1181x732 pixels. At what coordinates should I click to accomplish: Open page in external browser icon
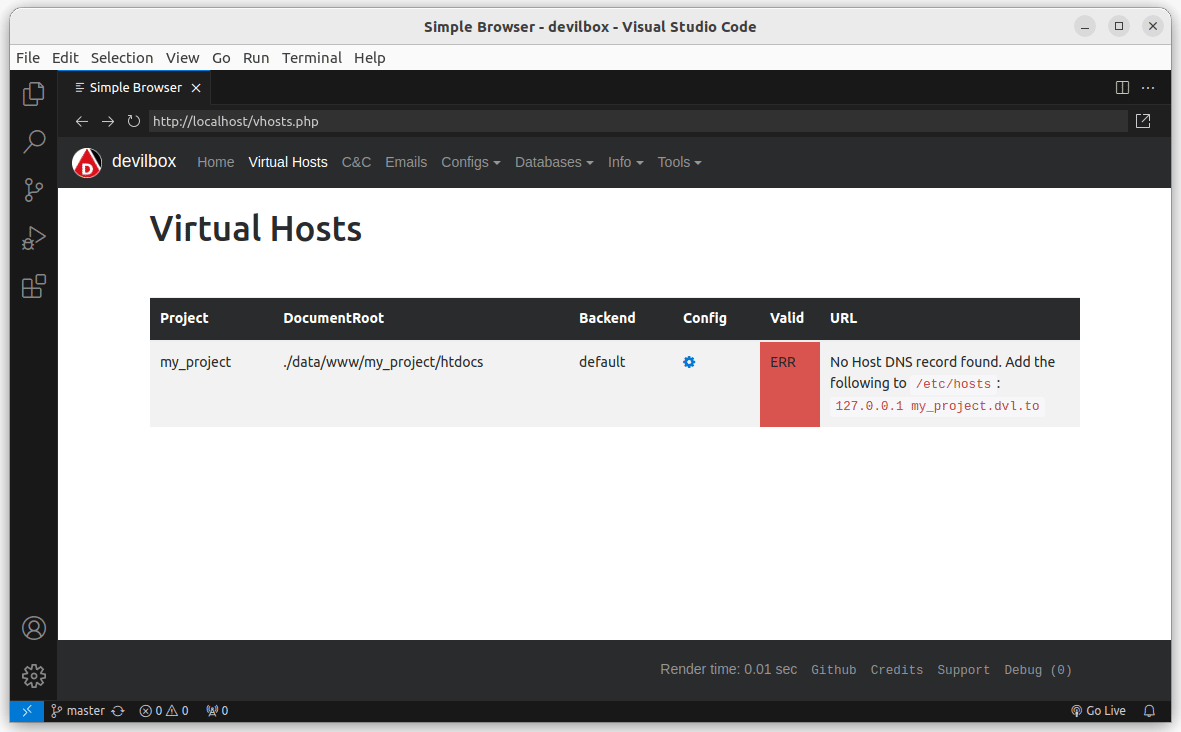pos(1143,121)
